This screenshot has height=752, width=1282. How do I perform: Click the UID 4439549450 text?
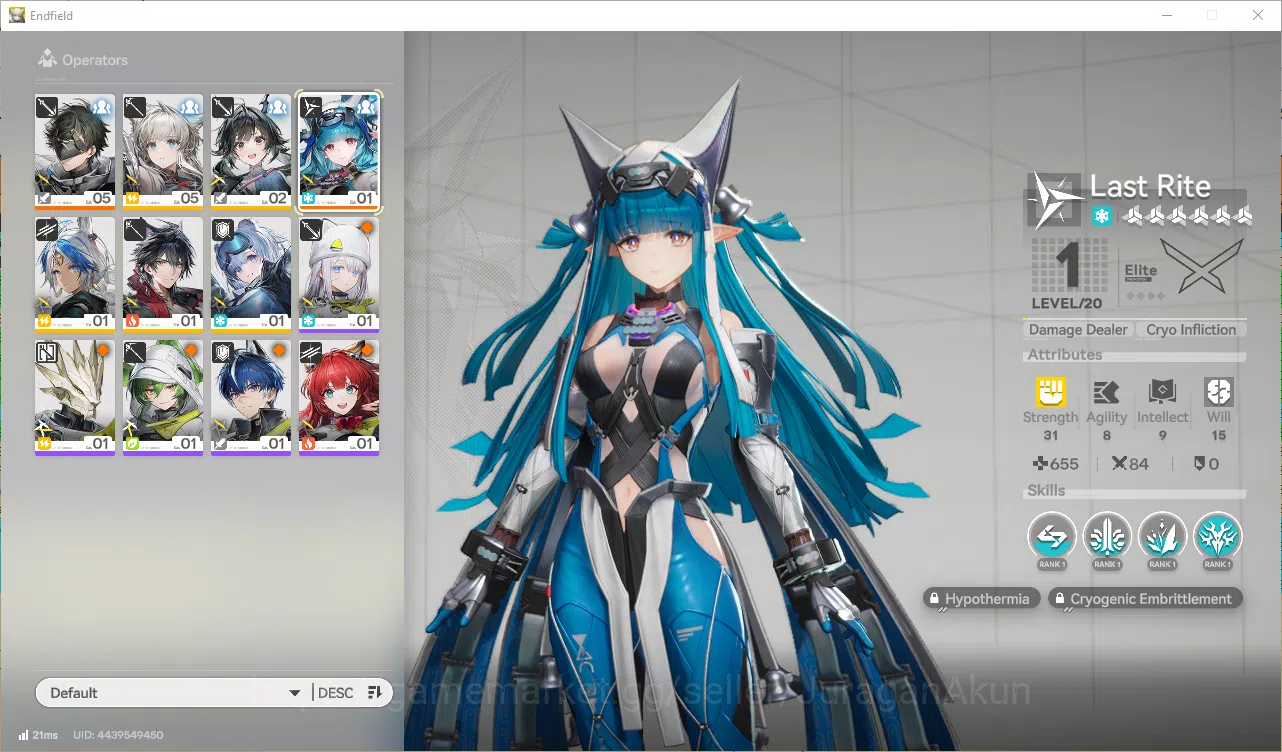pos(118,735)
